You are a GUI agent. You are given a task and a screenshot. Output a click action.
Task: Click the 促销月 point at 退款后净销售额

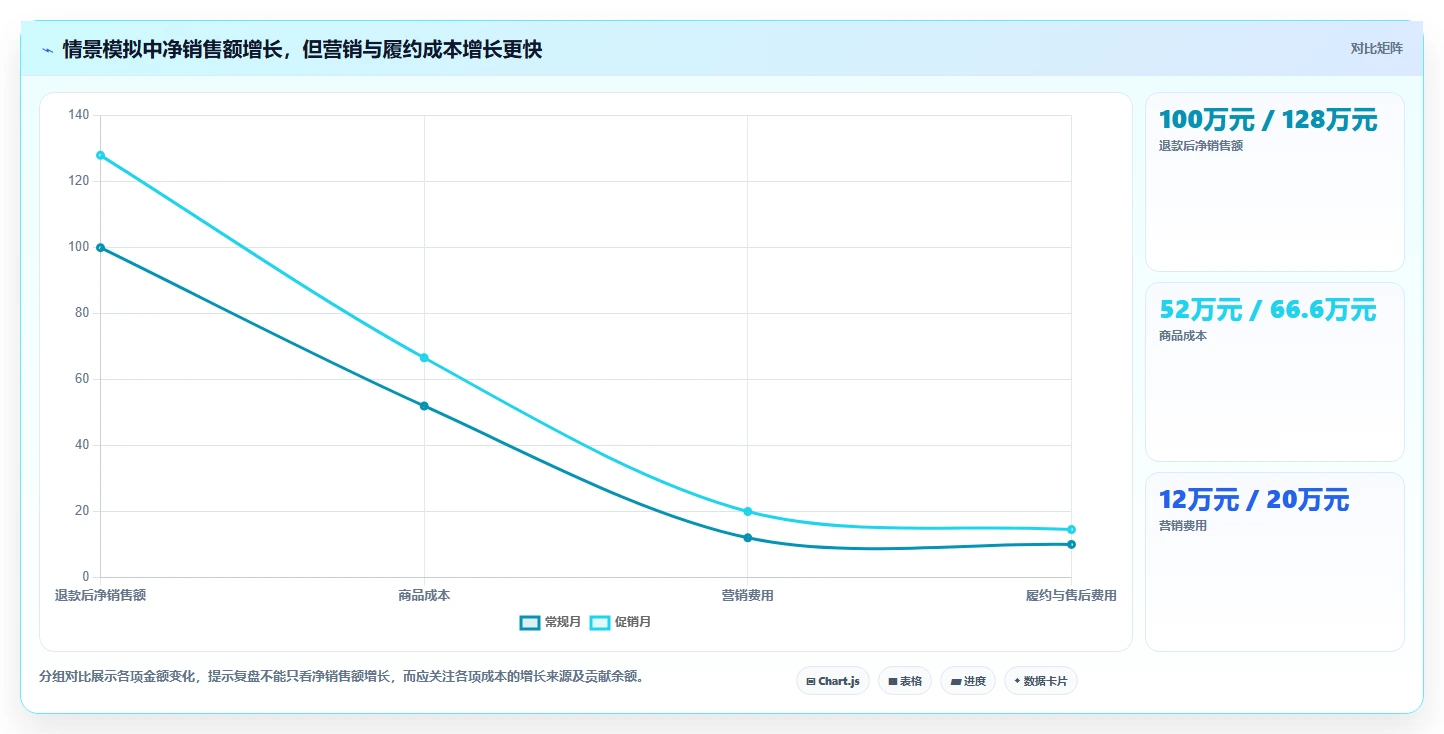(x=101, y=155)
